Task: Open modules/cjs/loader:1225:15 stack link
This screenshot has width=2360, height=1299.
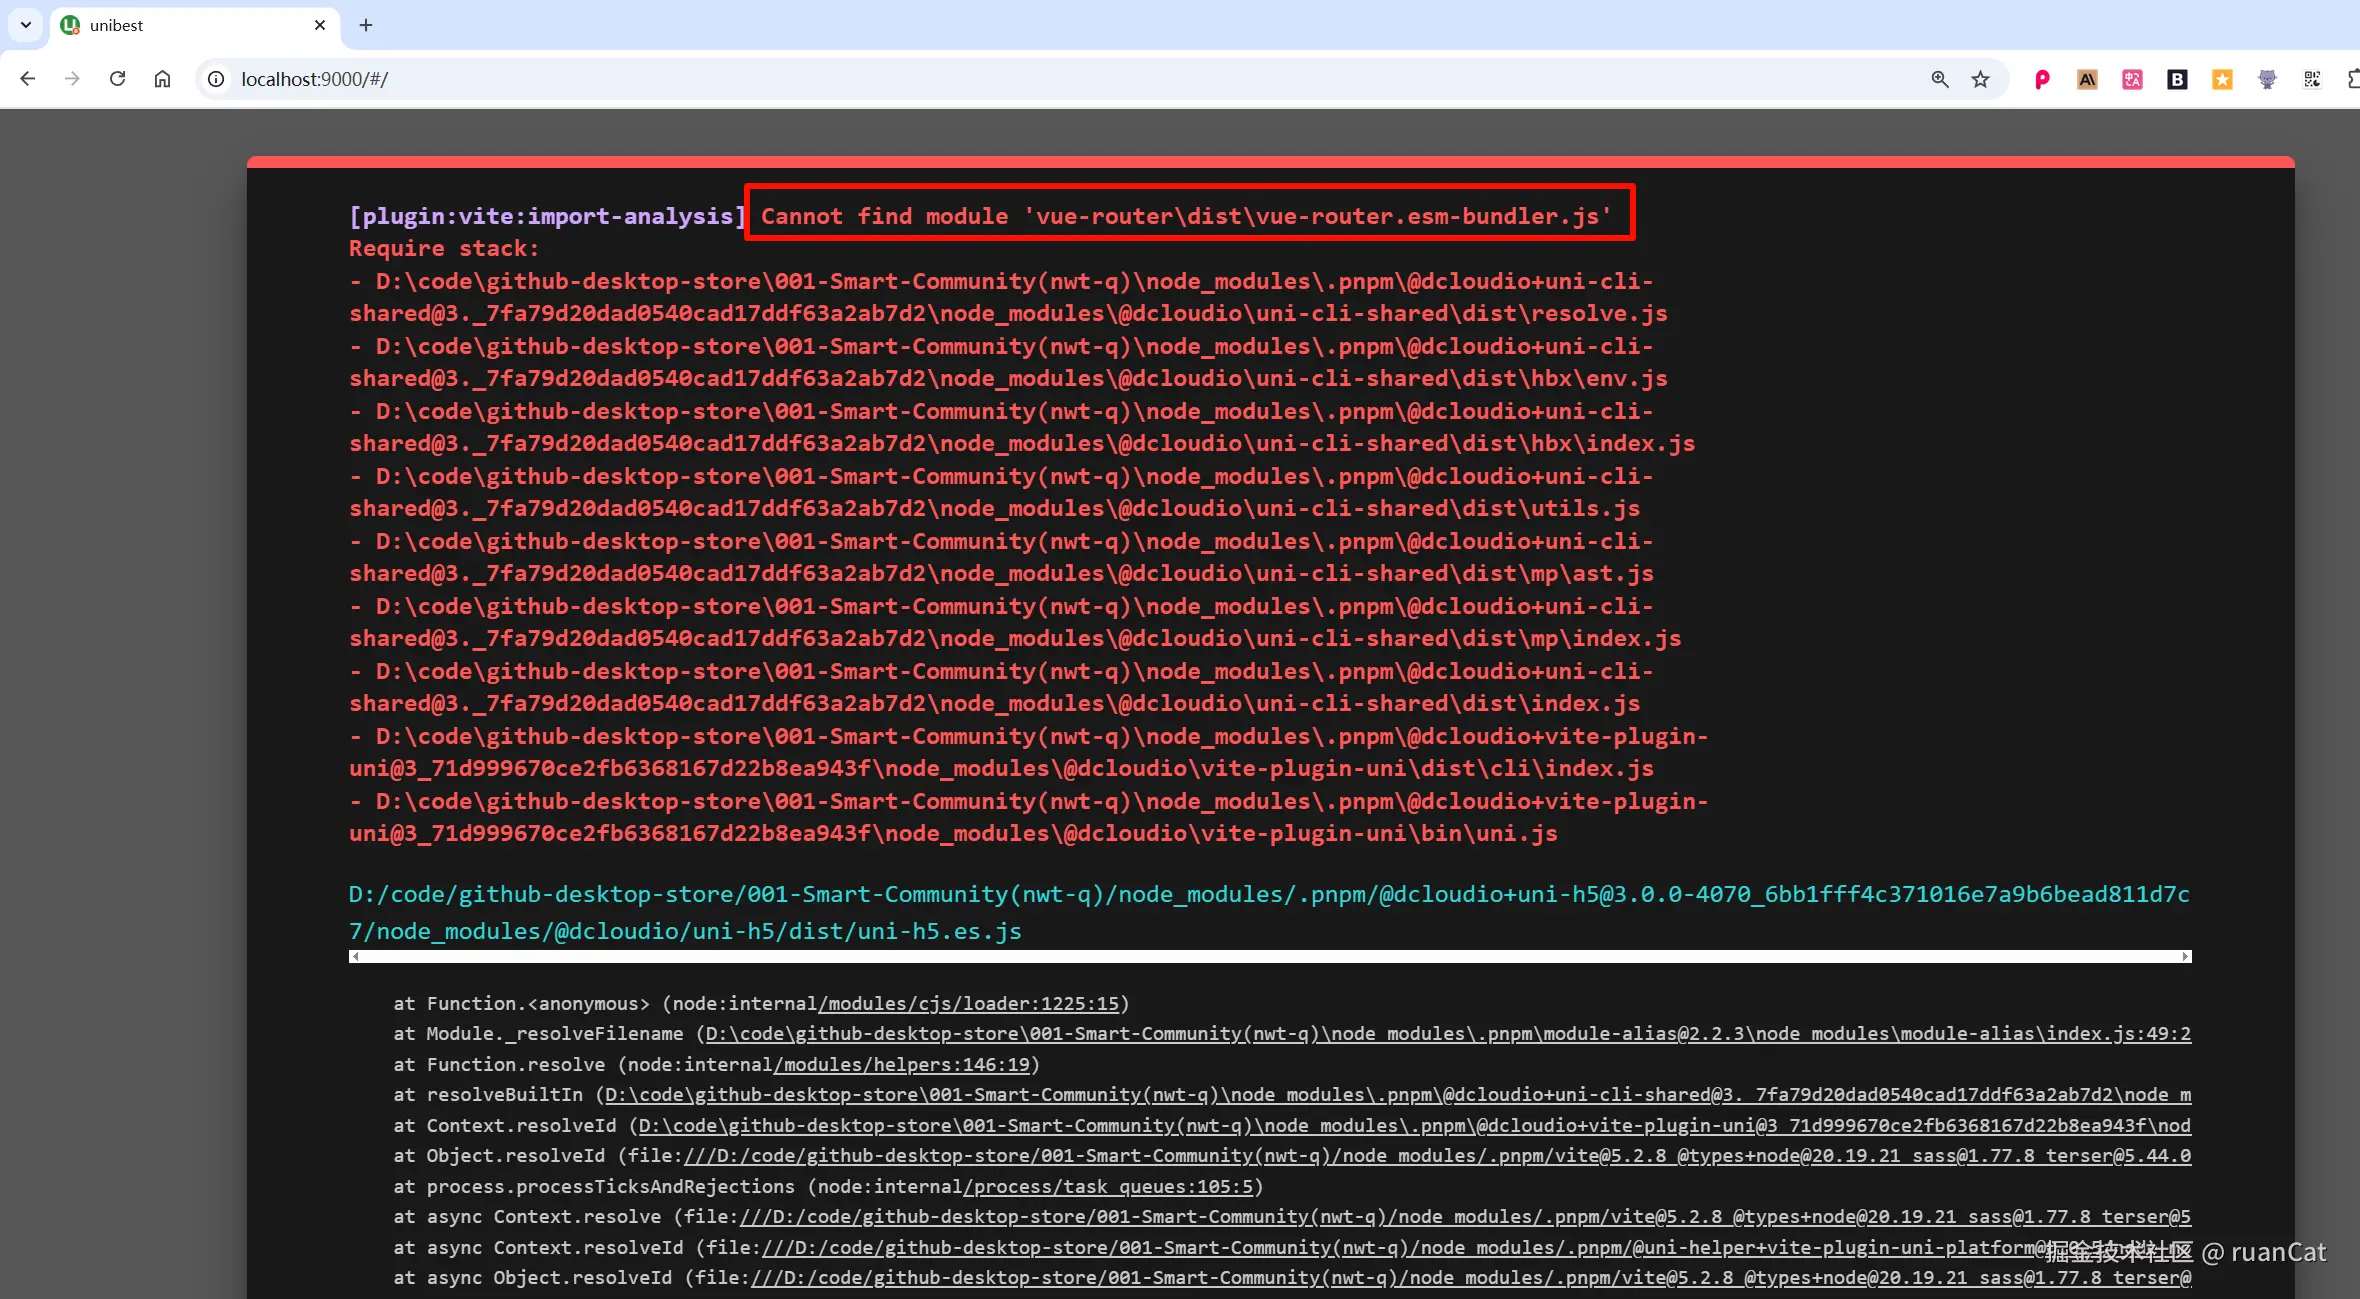Action: [968, 1003]
